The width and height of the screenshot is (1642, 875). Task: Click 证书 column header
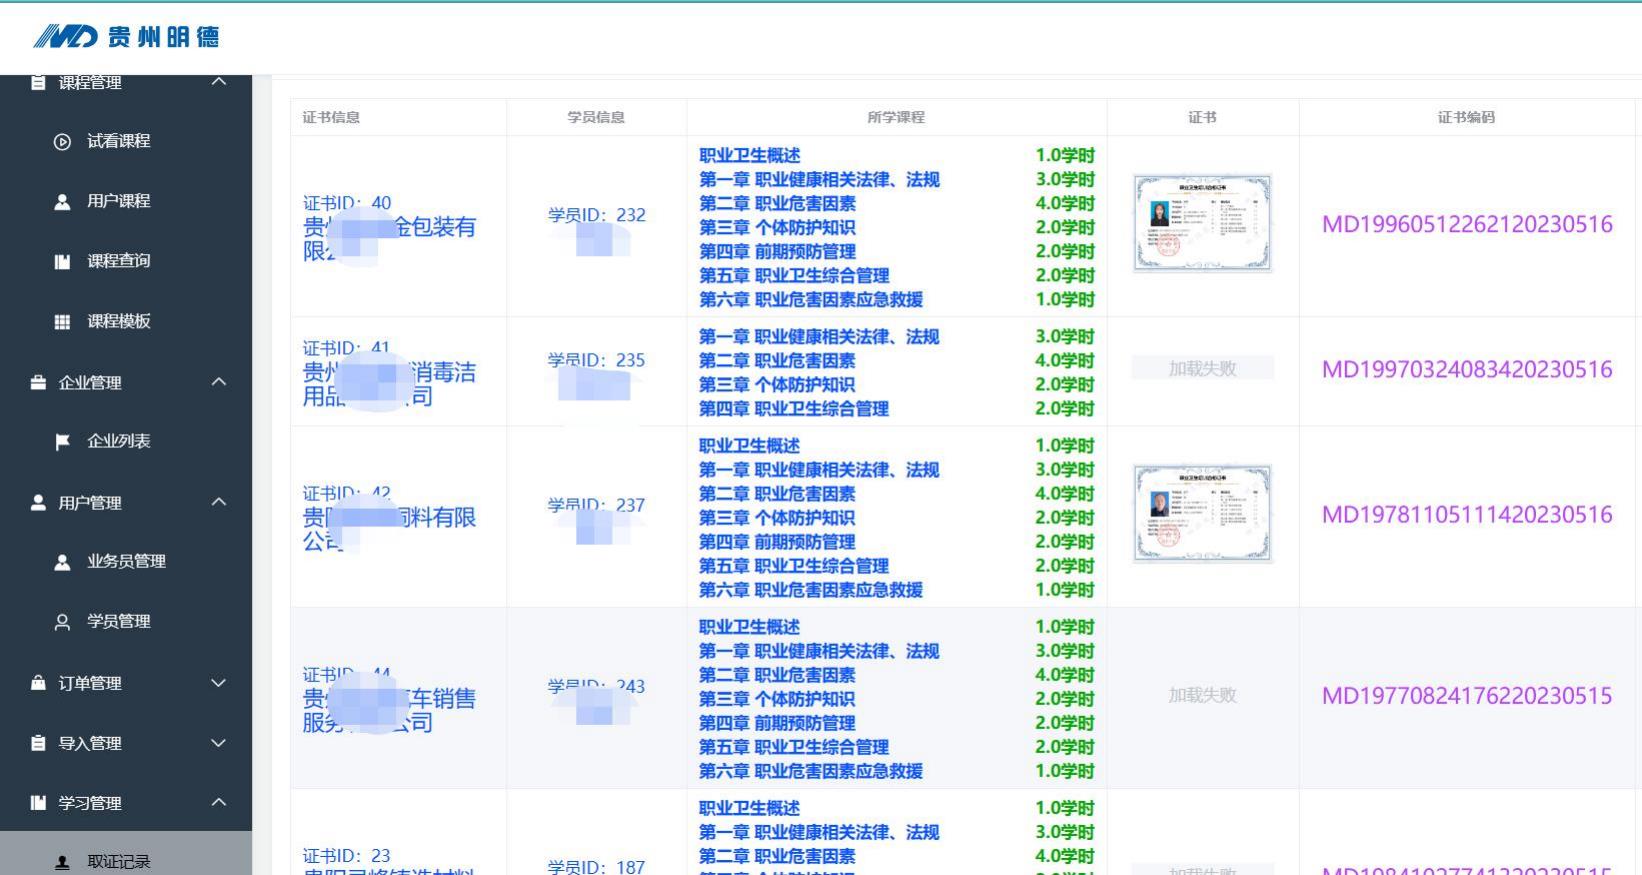coord(1202,117)
